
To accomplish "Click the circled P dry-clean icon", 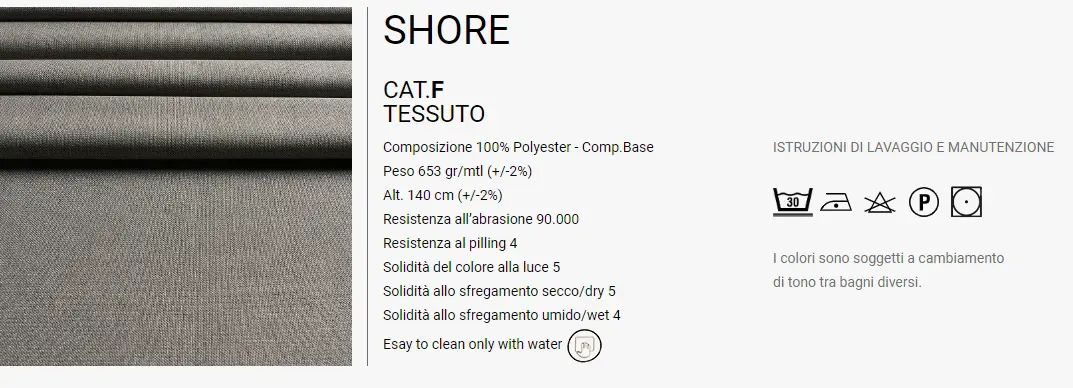I will 924,203.
